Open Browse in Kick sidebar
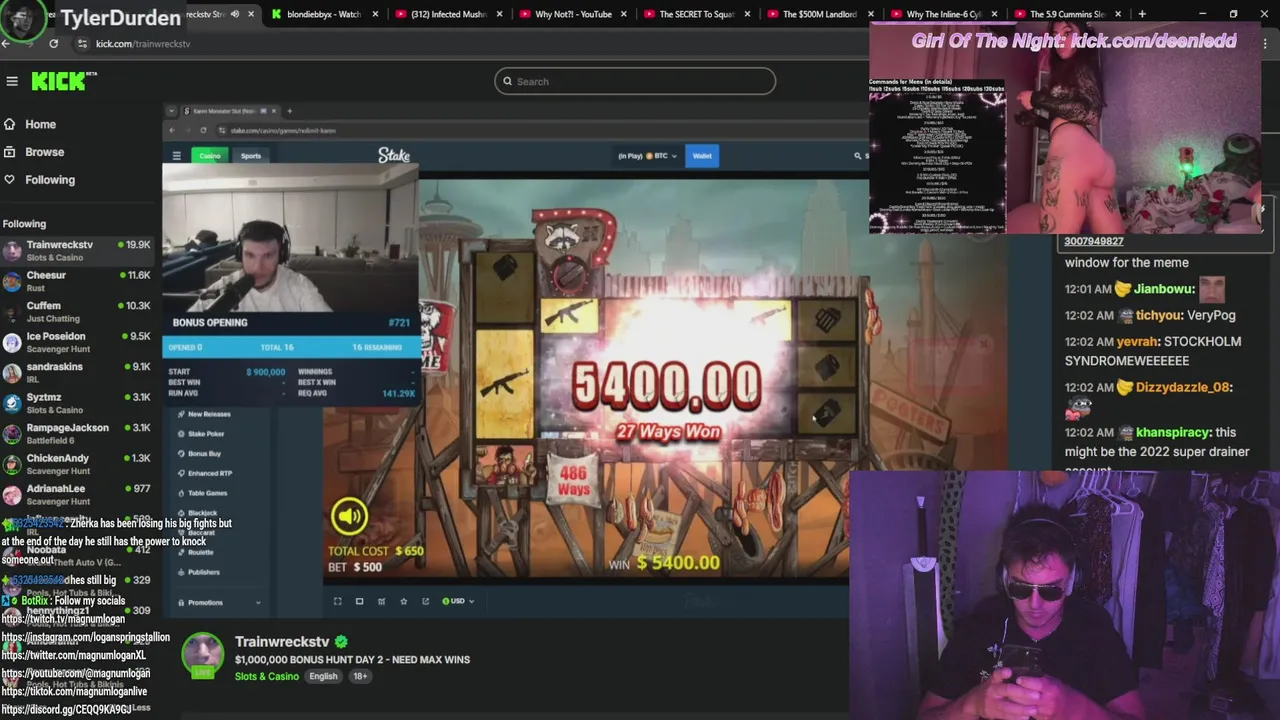The height and width of the screenshot is (720, 1280). [45, 152]
